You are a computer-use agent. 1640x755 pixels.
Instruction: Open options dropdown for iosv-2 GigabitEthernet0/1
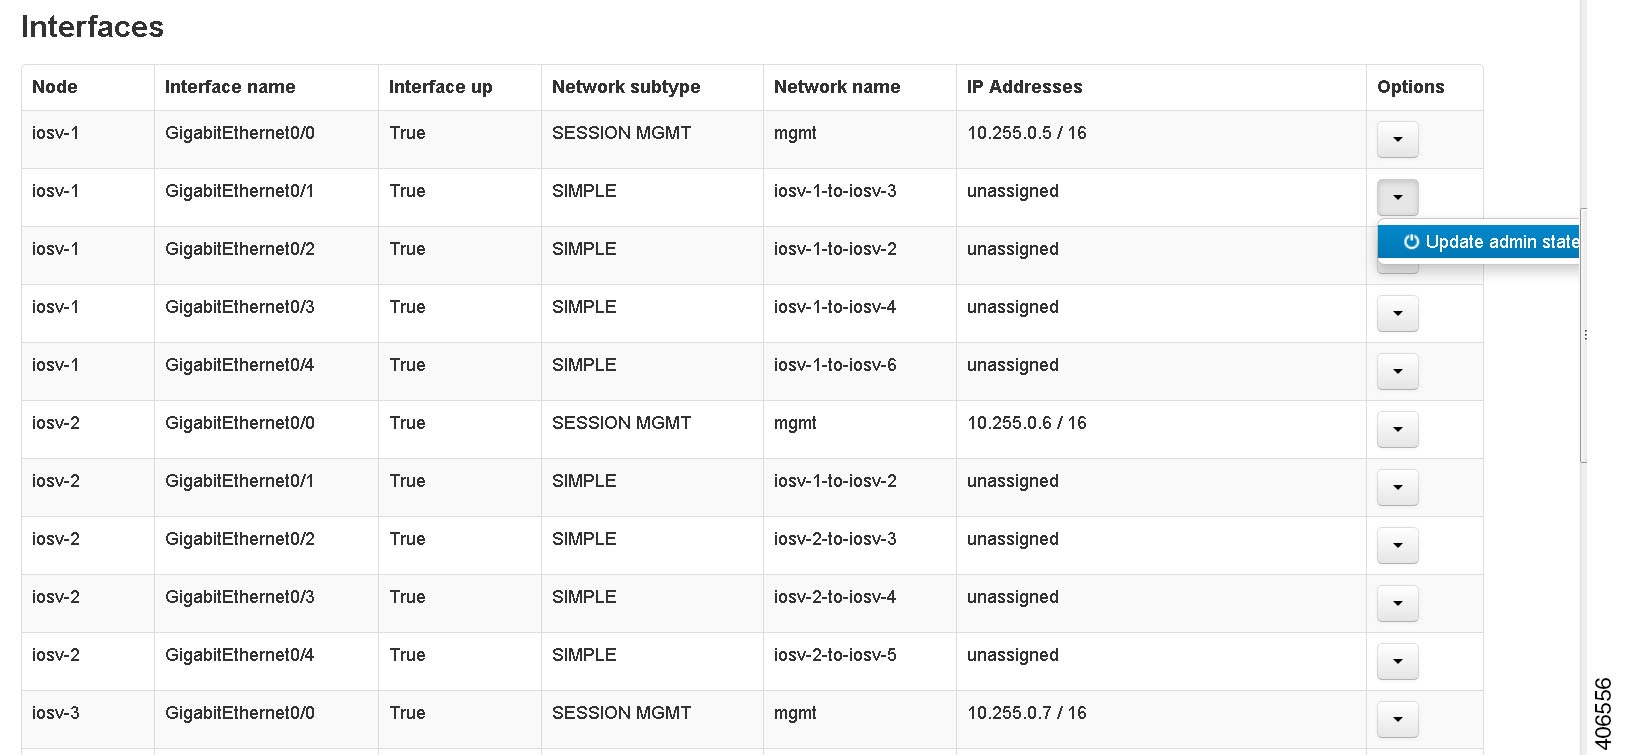tap(1397, 487)
